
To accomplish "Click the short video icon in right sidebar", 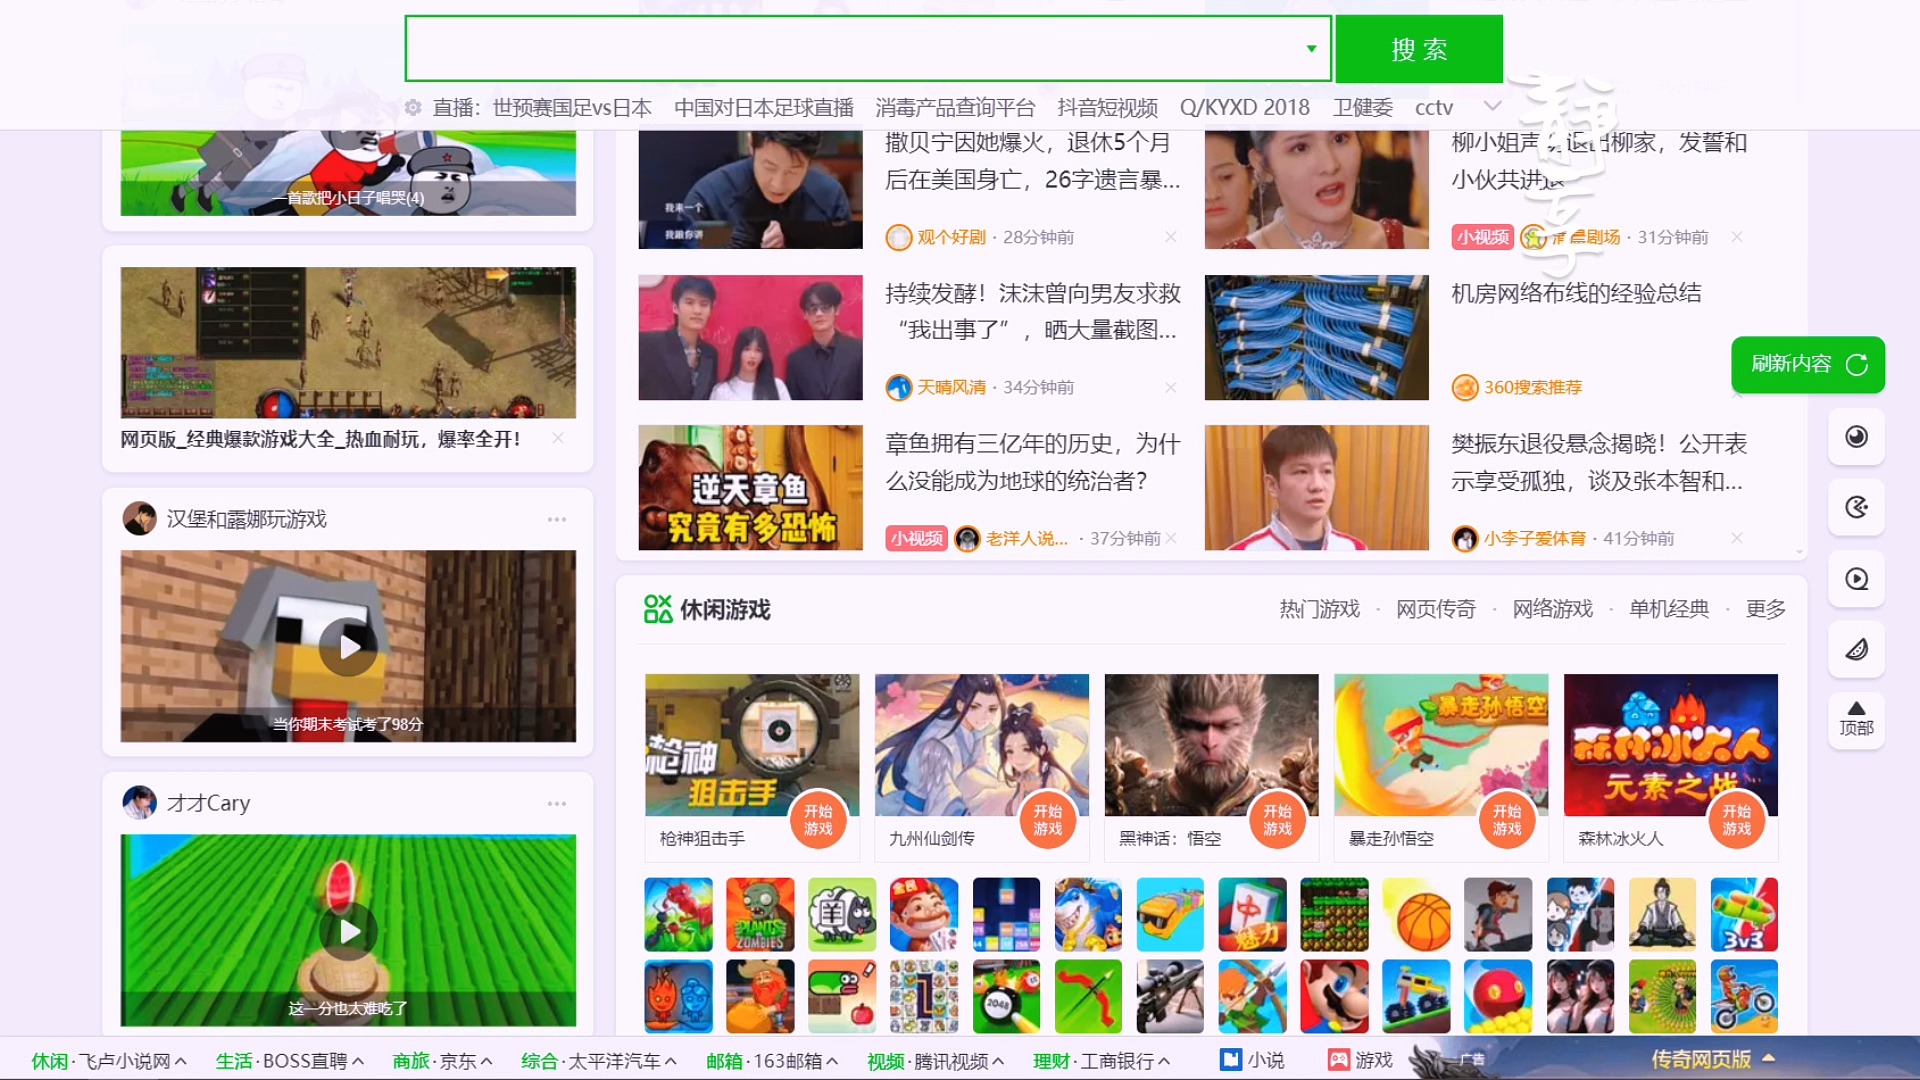I will tap(1856, 579).
